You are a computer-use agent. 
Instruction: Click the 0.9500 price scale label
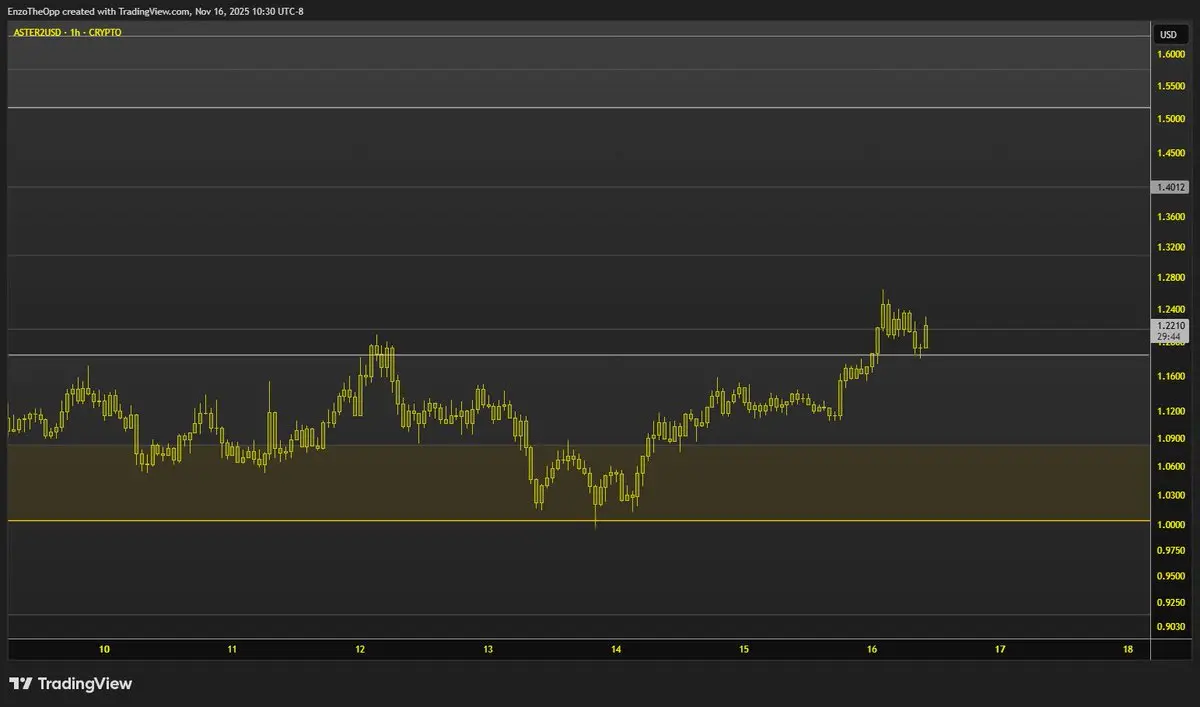[x=1171, y=577]
